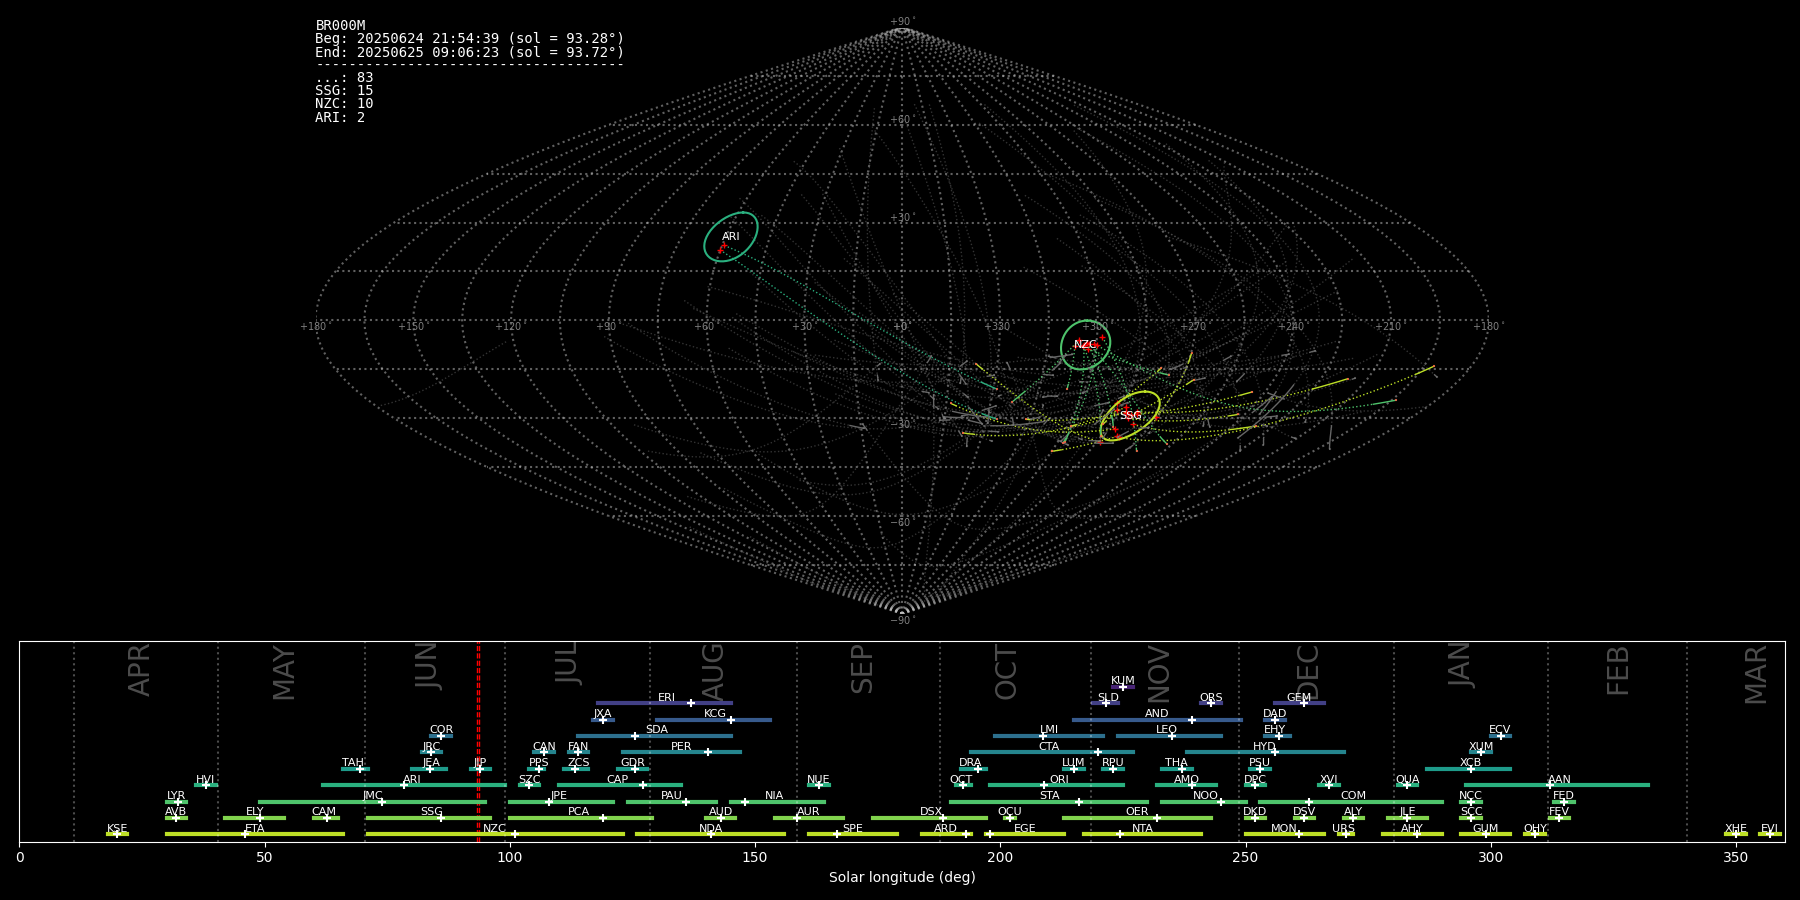The image size is (1800, 900).
Task: Click the SDA shower label in timeline
Action: pyautogui.click(x=657, y=730)
